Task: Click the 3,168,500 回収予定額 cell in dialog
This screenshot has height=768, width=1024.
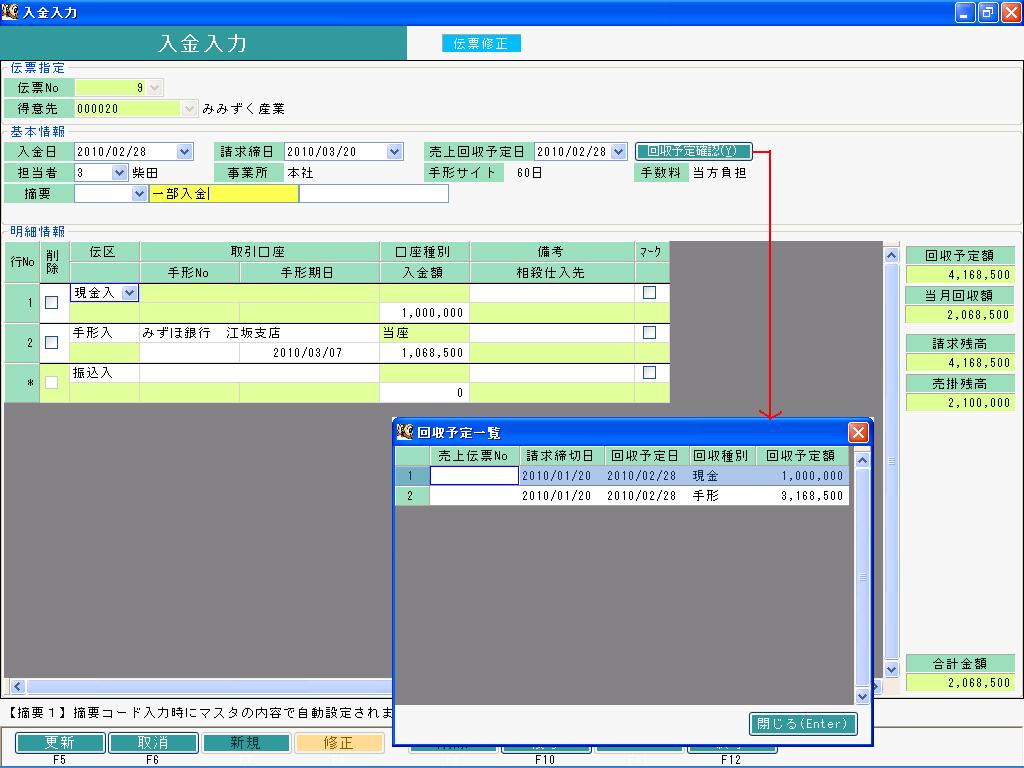Action: coord(803,496)
